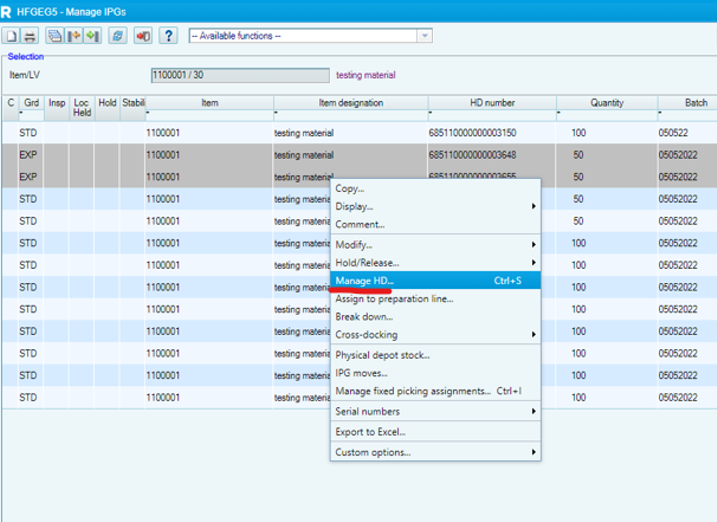The width and height of the screenshot is (717, 522).
Task: Click the new blank document toolbar icon
Action: click(x=12, y=36)
